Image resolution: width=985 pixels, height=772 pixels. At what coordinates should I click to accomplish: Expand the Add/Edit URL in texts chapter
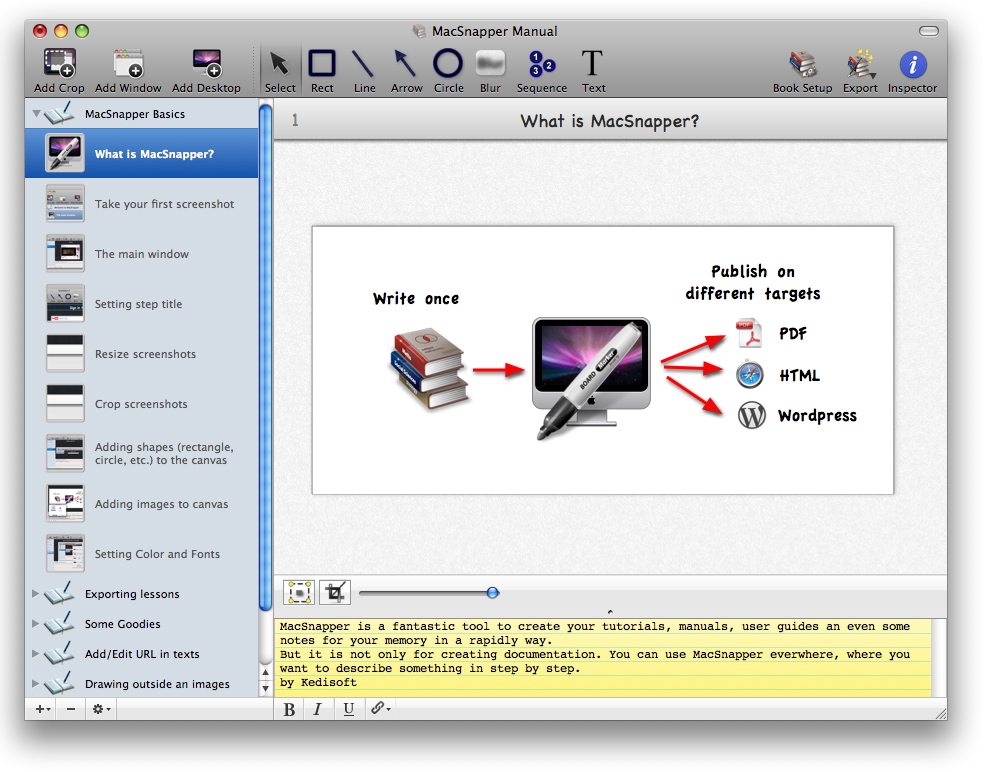coord(36,653)
